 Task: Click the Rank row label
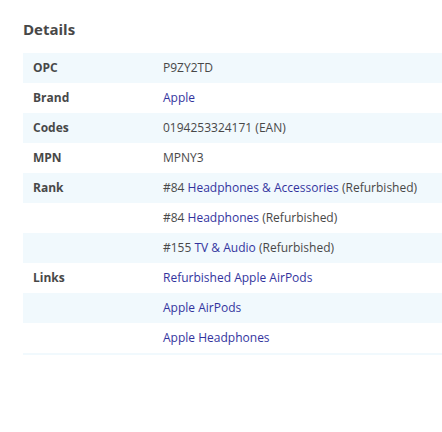coord(48,188)
